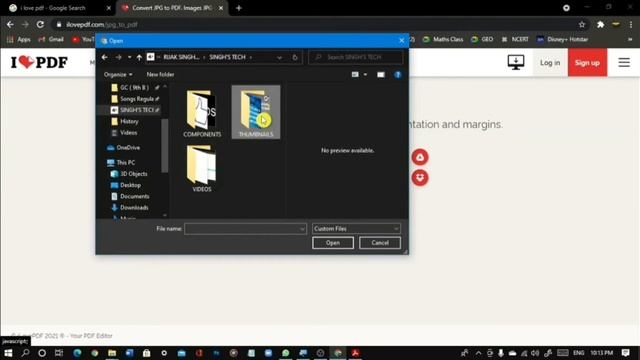Go back in the Open dialog
The image size is (640, 360).
(104, 57)
